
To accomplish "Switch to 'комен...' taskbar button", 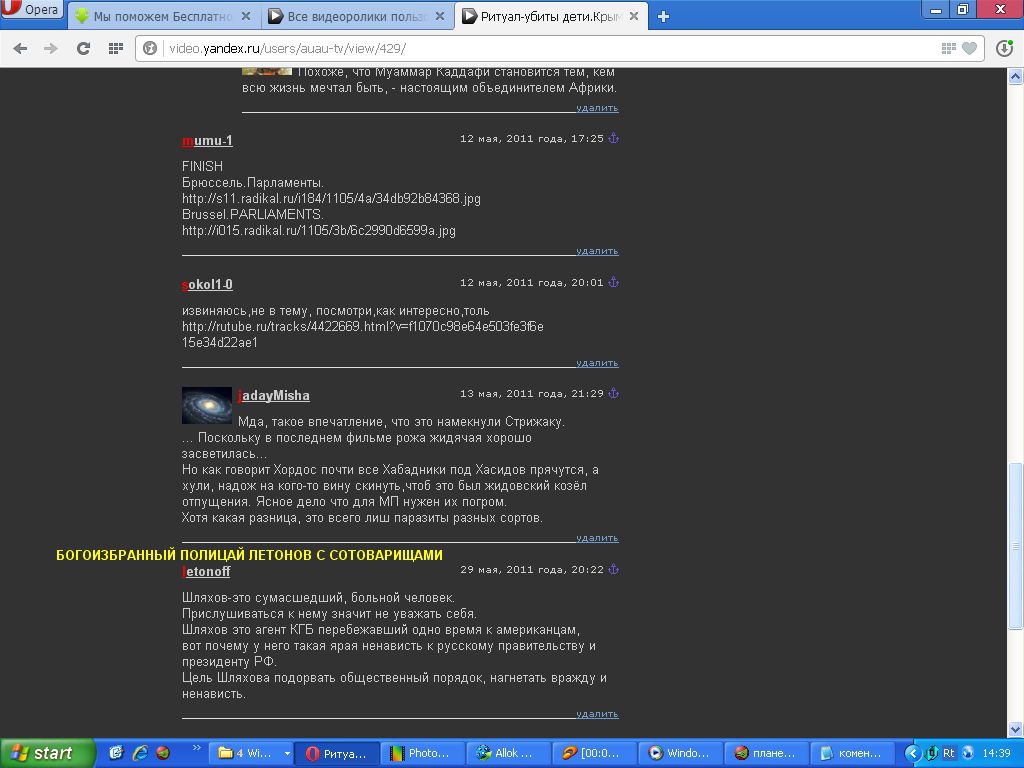I will pos(852,754).
